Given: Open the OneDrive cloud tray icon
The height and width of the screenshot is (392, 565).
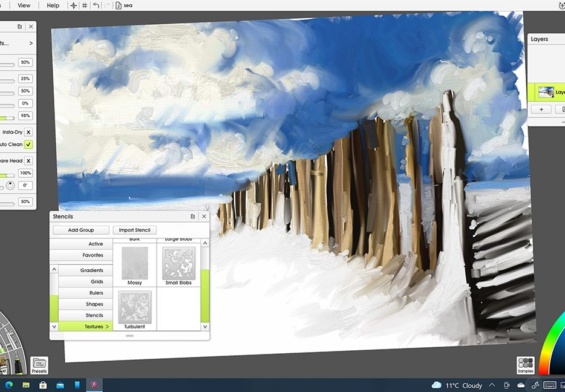Looking at the screenshot, I should 521,386.
